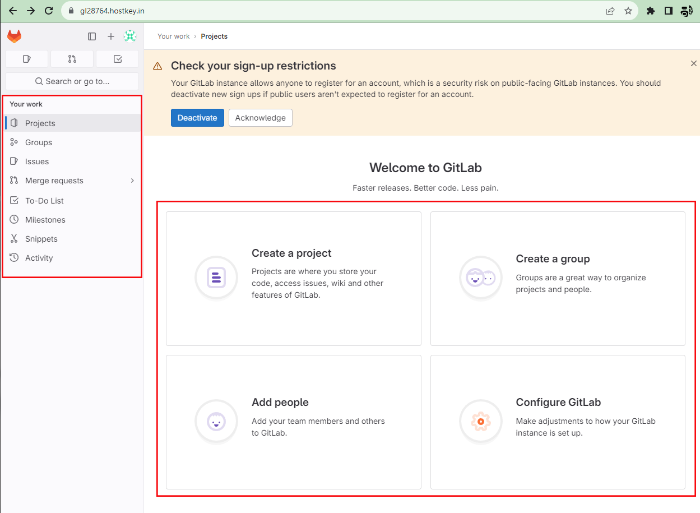Click the Your work breadcrumb link
The width and height of the screenshot is (700, 513).
click(172, 36)
